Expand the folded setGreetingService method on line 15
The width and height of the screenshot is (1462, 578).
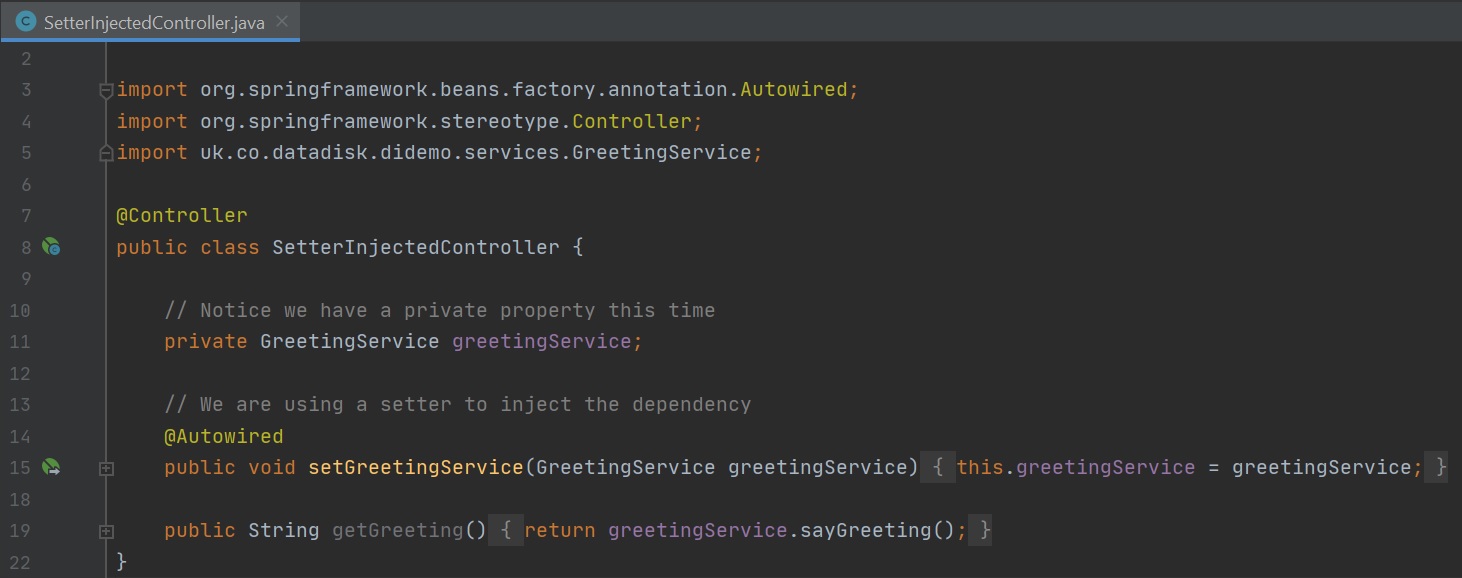coord(106,468)
